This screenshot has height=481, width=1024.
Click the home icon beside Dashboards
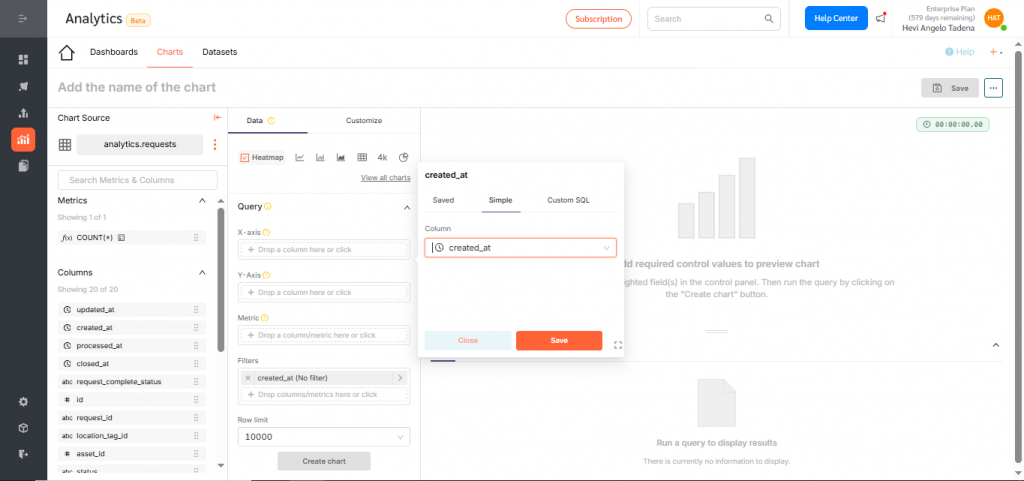coord(67,53)
